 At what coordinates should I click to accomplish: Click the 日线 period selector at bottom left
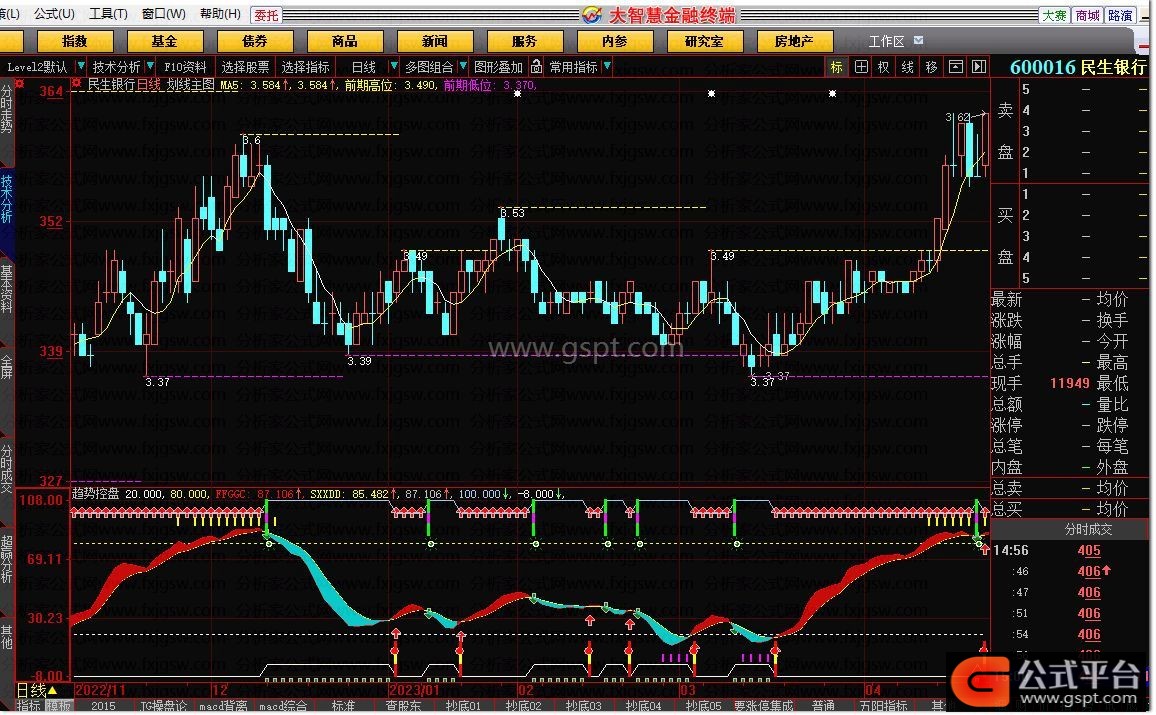click(x=37, y=691)
